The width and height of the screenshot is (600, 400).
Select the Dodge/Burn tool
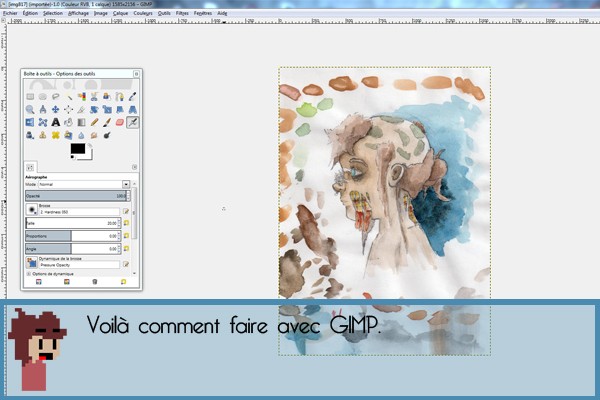(107, 136)
